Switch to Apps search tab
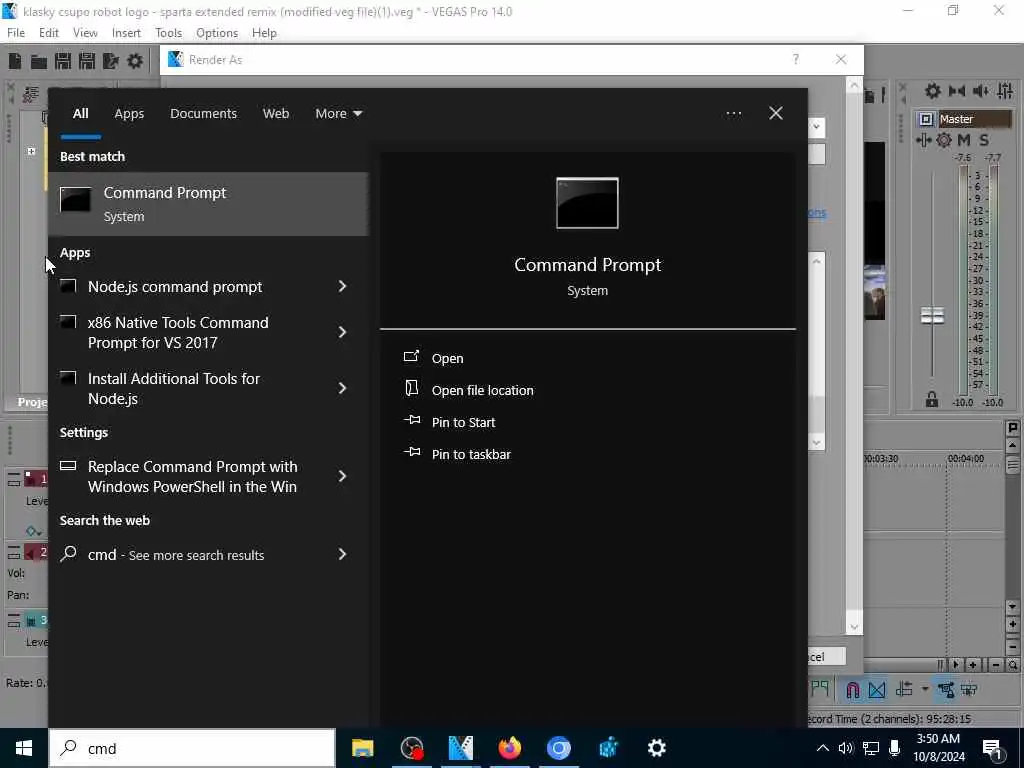Viewport: 1024px width, 768px height. pyautogui.click(x=129, y=114)
